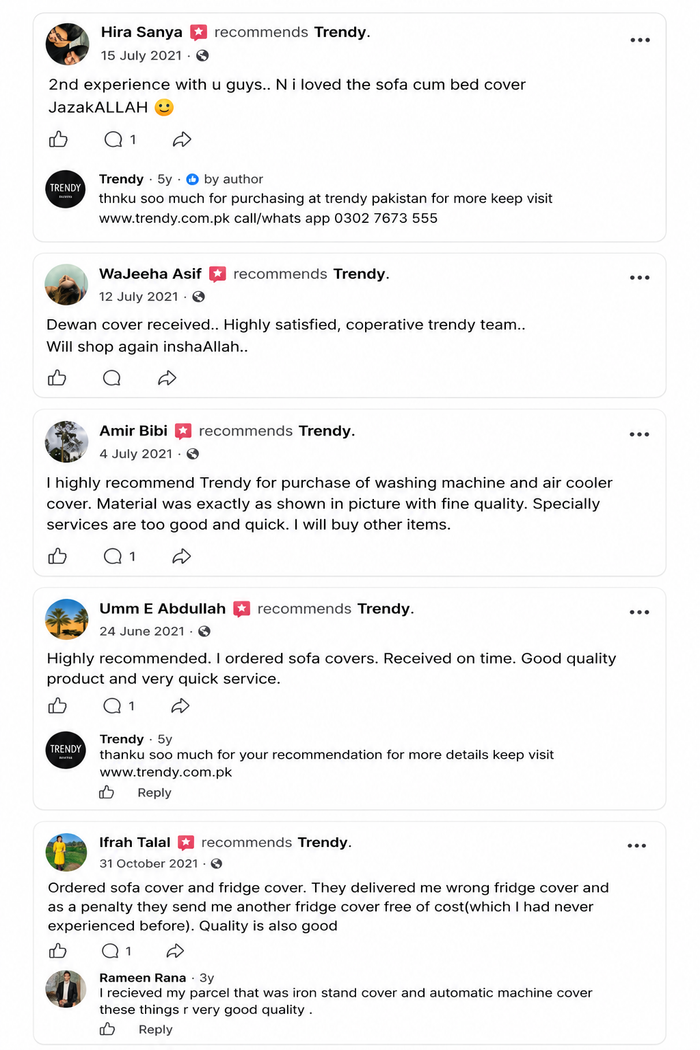
Task: Comment on WaJeeha Asif's review
Action: (112, 378)
